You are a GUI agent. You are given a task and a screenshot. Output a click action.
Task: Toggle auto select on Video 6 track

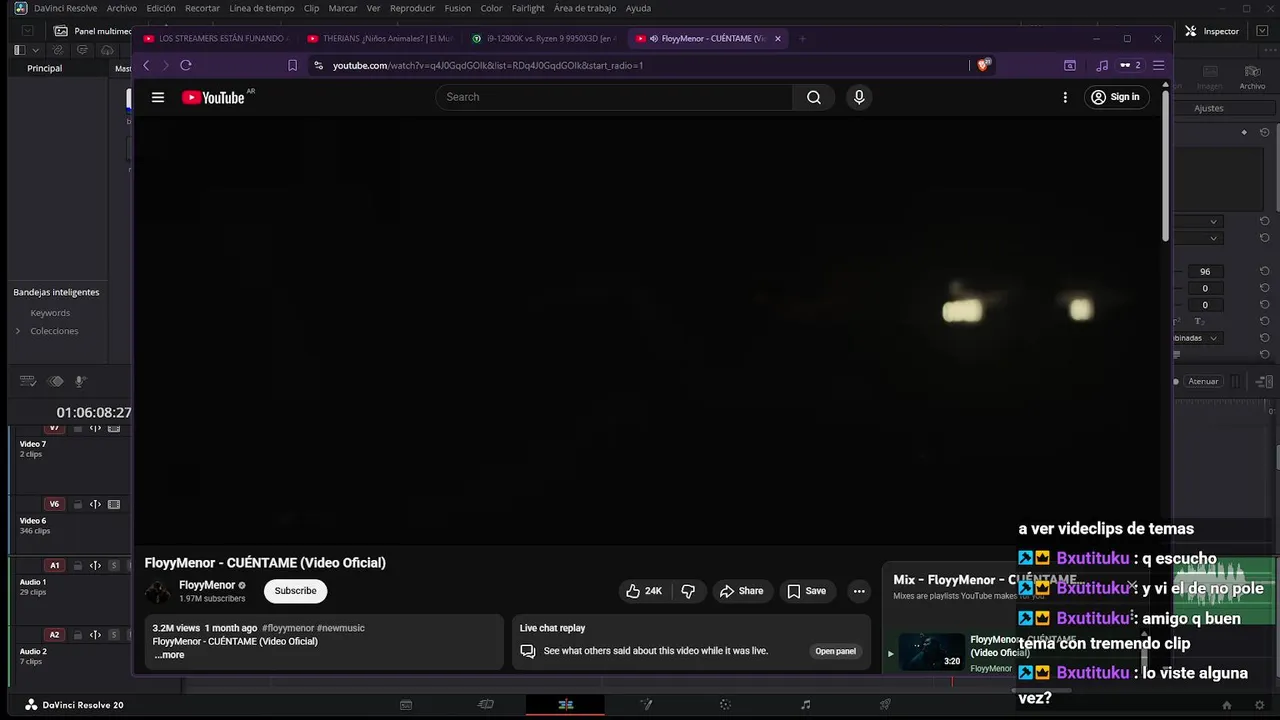[x=96, y=505]
